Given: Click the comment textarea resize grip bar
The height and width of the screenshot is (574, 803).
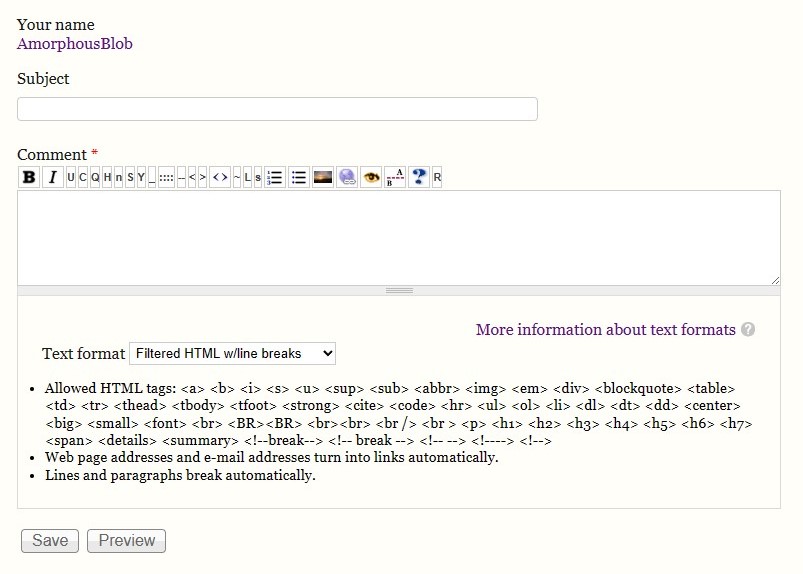Looking at the screenshot, I should (x=399, y=290).
